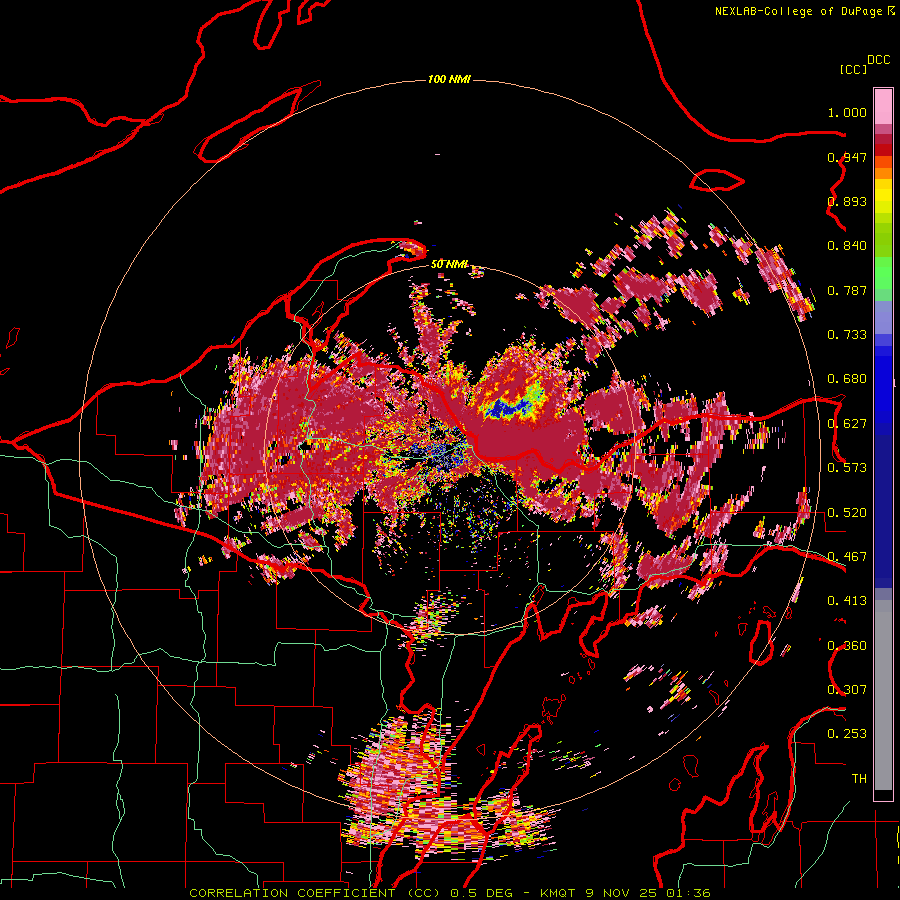Select the 0.467 scale value
The width and height of the screenshot is (900, 900).
pyautogui.click(x=847, y=557)
